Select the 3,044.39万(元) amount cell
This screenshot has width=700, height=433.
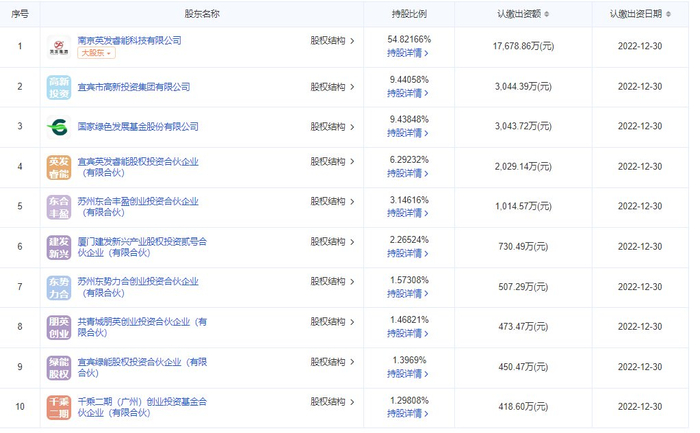pos(523,87)
